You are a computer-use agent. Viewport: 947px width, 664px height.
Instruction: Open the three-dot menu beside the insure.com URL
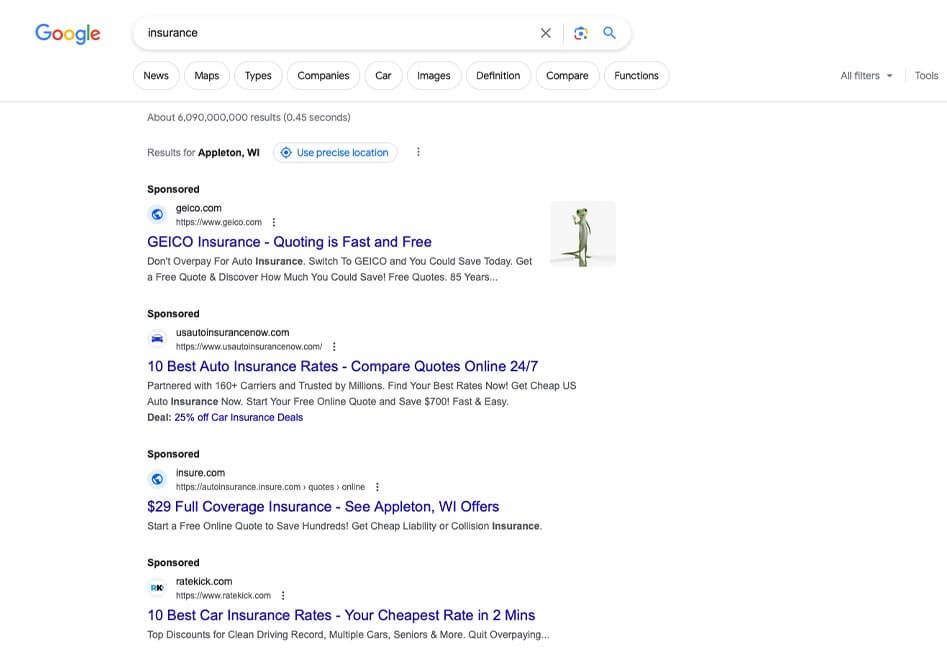click(x=377, y=487)
